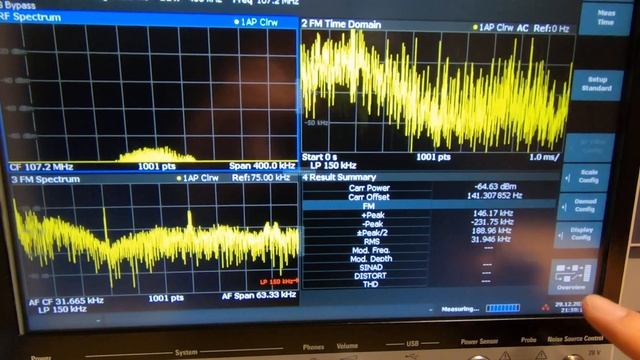Select the DISTORT row
The height and width of the screenshot is (360, 640).
[x=425, y=276]
